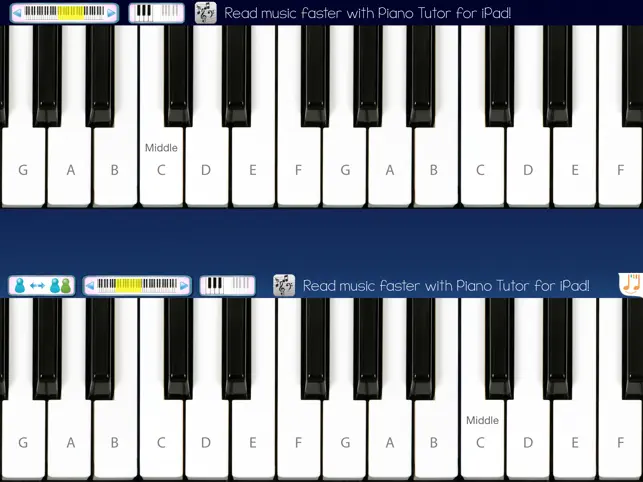
Task: Play black key between D and E above Middle C, top keyboard
Action: pyautogui.click(x=236, y=76)
